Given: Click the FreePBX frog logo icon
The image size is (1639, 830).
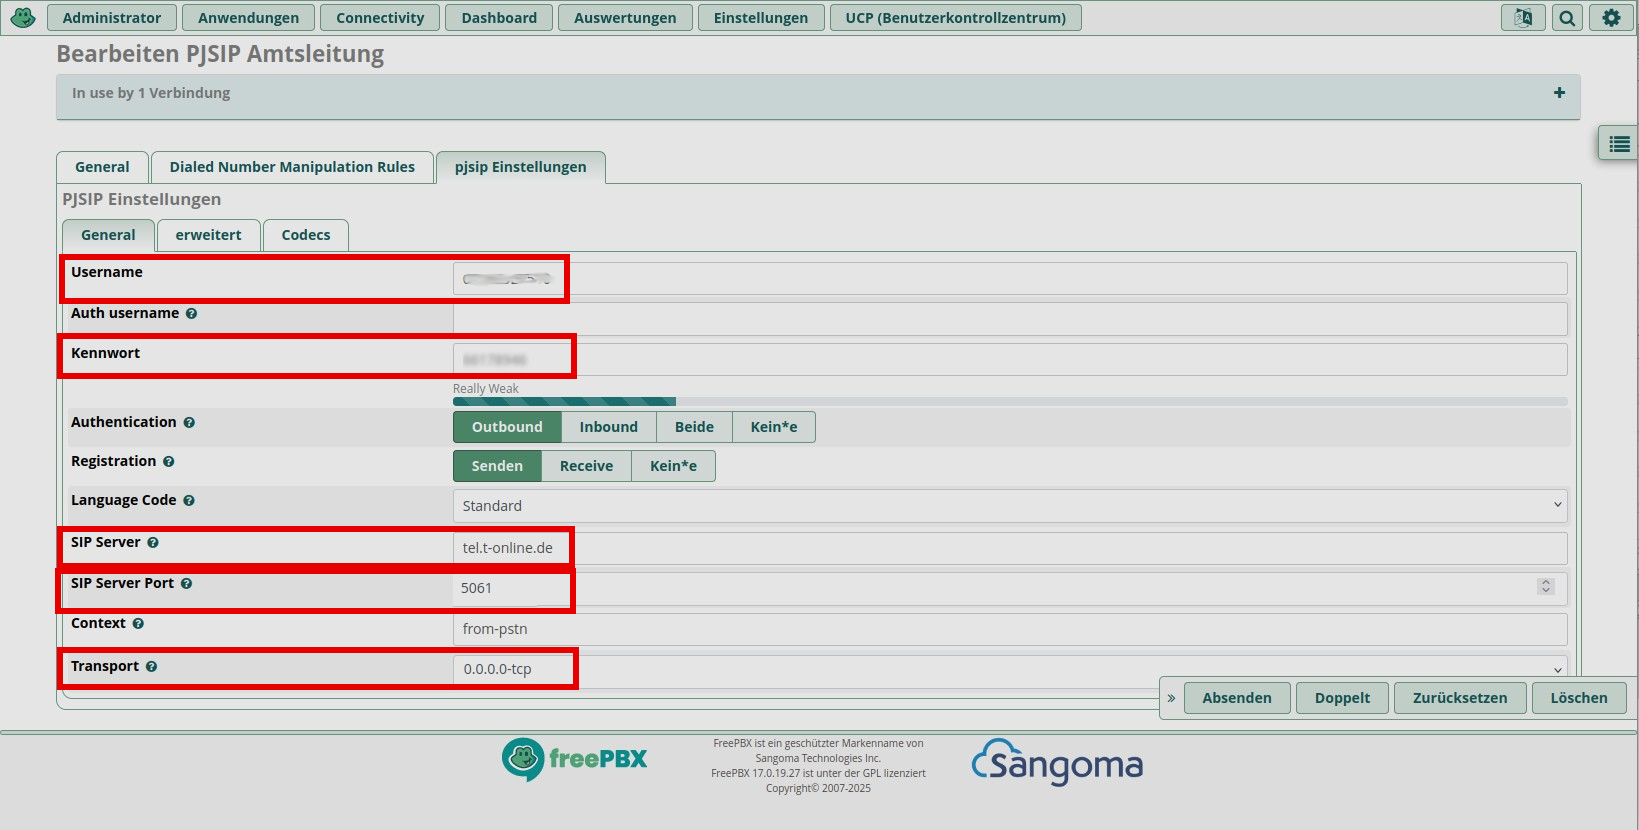Looking at the screenshot, I should tap(23, 17).
